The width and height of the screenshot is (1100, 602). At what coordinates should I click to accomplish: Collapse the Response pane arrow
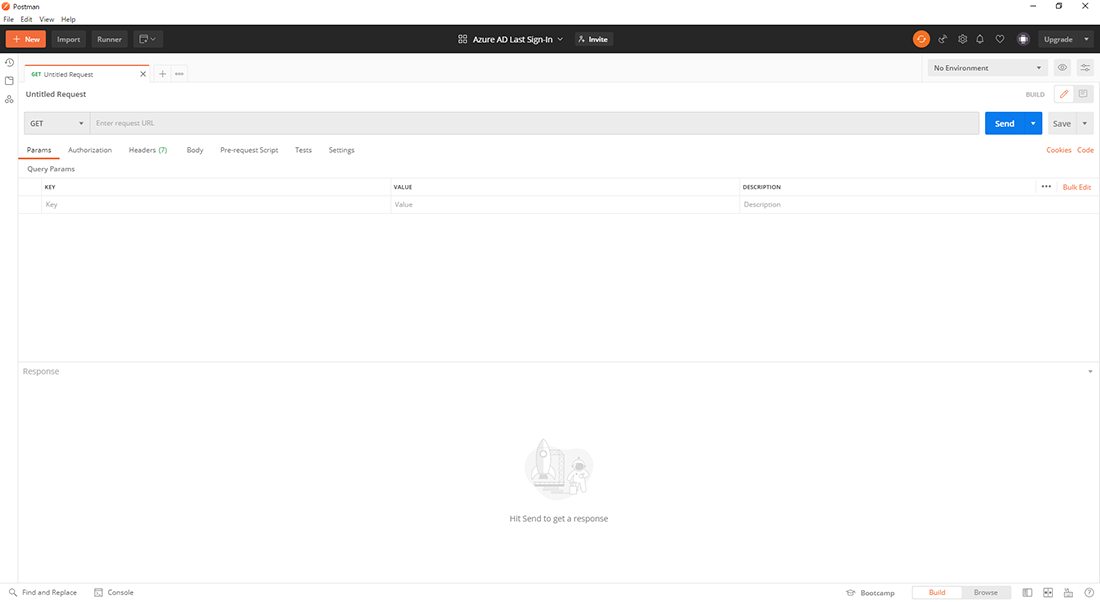click(x=1090, y=371)
